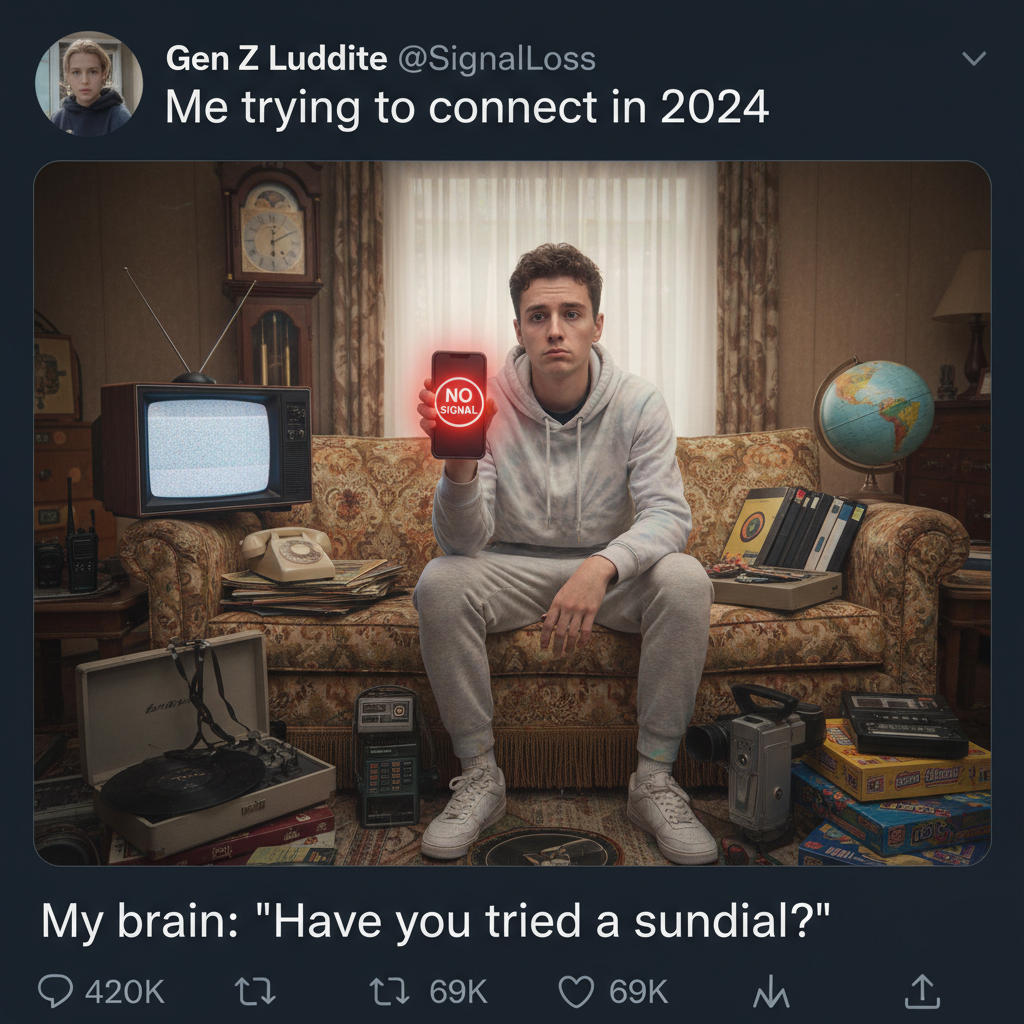Image resolution: width=1024 pixels, height=1024 pixels.
Task: Open the Gen Z Luddite profile avatar
Action: [x=89, y=84]
